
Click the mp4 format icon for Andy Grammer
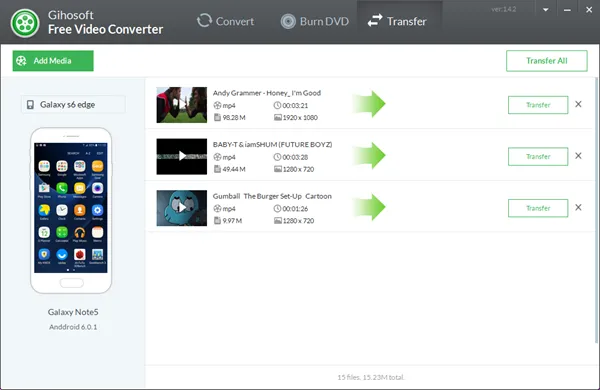(x=217, y=105)
